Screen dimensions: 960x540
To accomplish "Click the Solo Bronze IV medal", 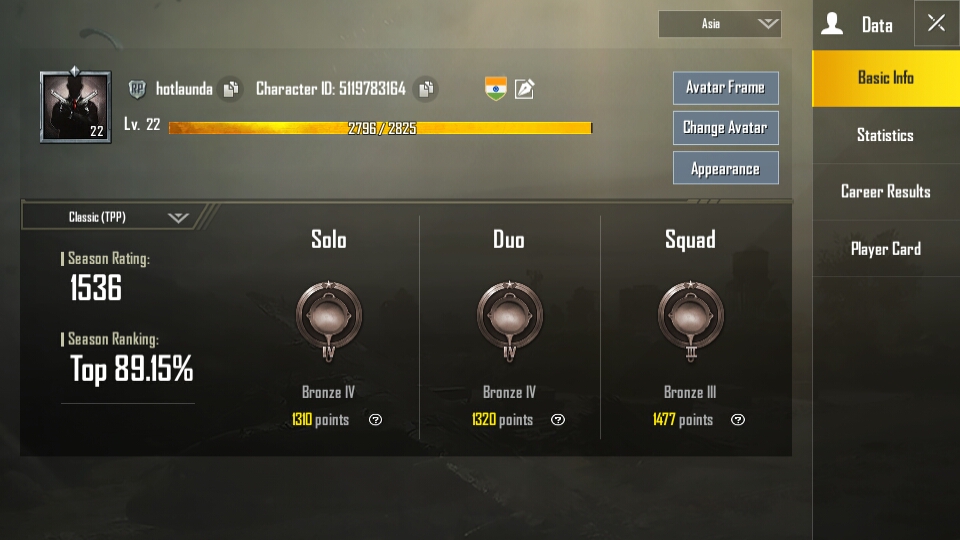I will click(329, 321).
